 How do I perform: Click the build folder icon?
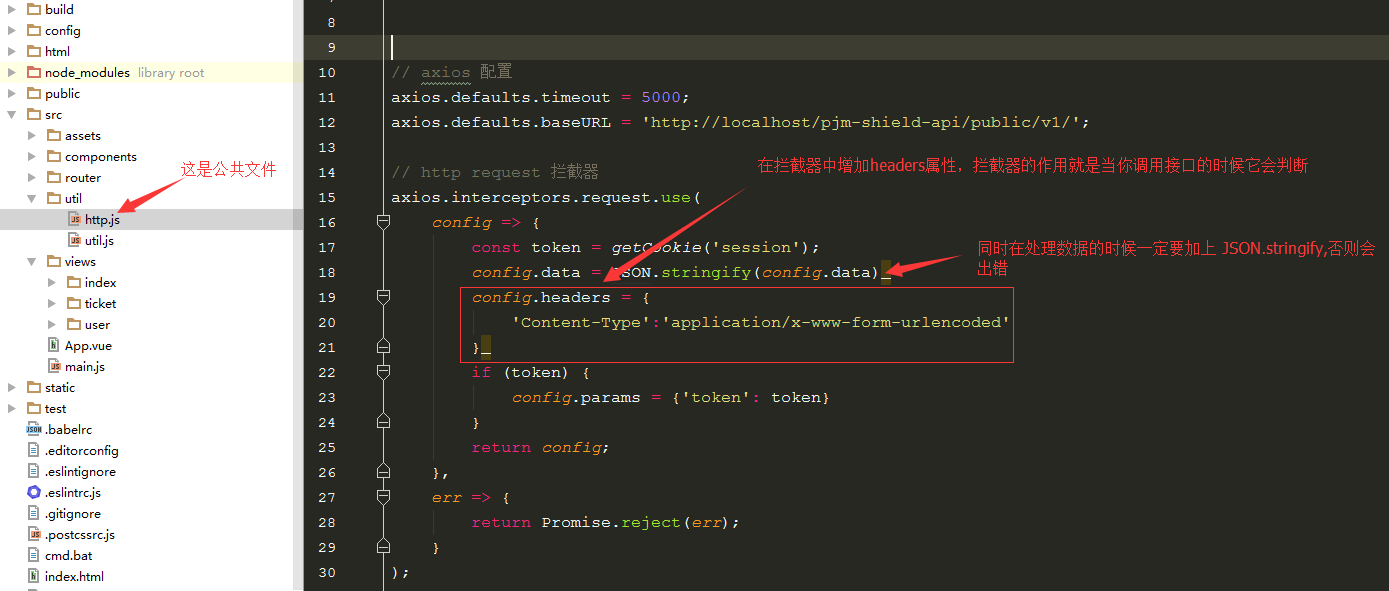33,9
